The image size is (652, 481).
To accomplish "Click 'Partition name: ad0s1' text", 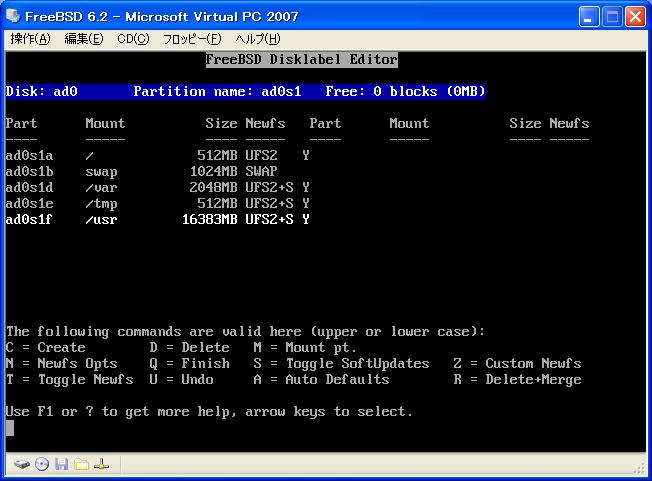I will 217,91.
